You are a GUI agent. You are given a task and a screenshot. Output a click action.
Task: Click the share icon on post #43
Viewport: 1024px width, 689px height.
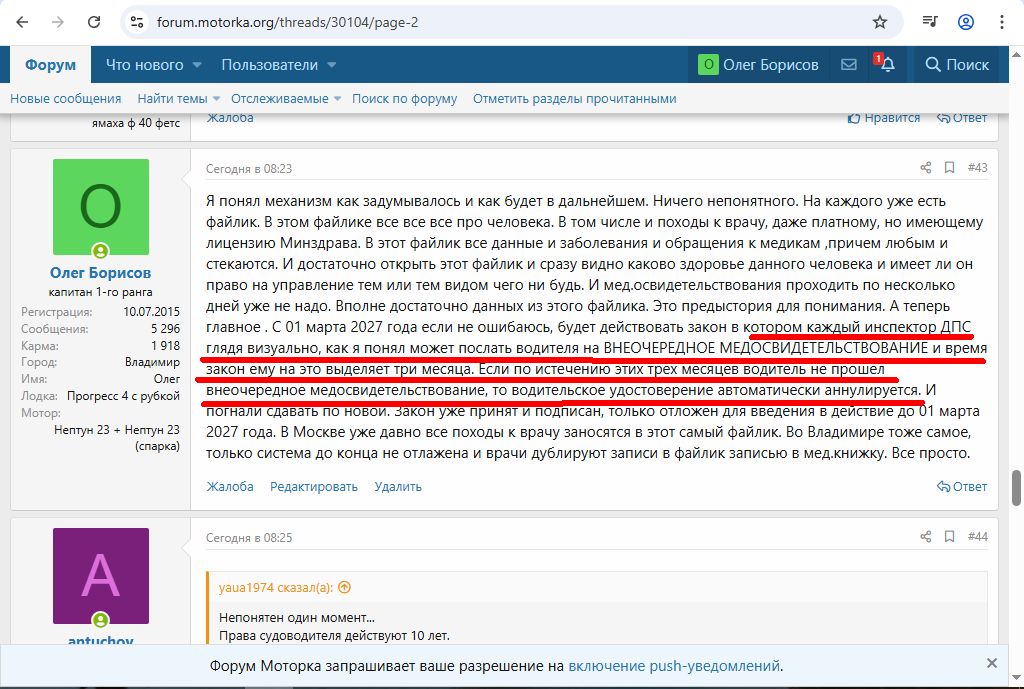(926, 168)
